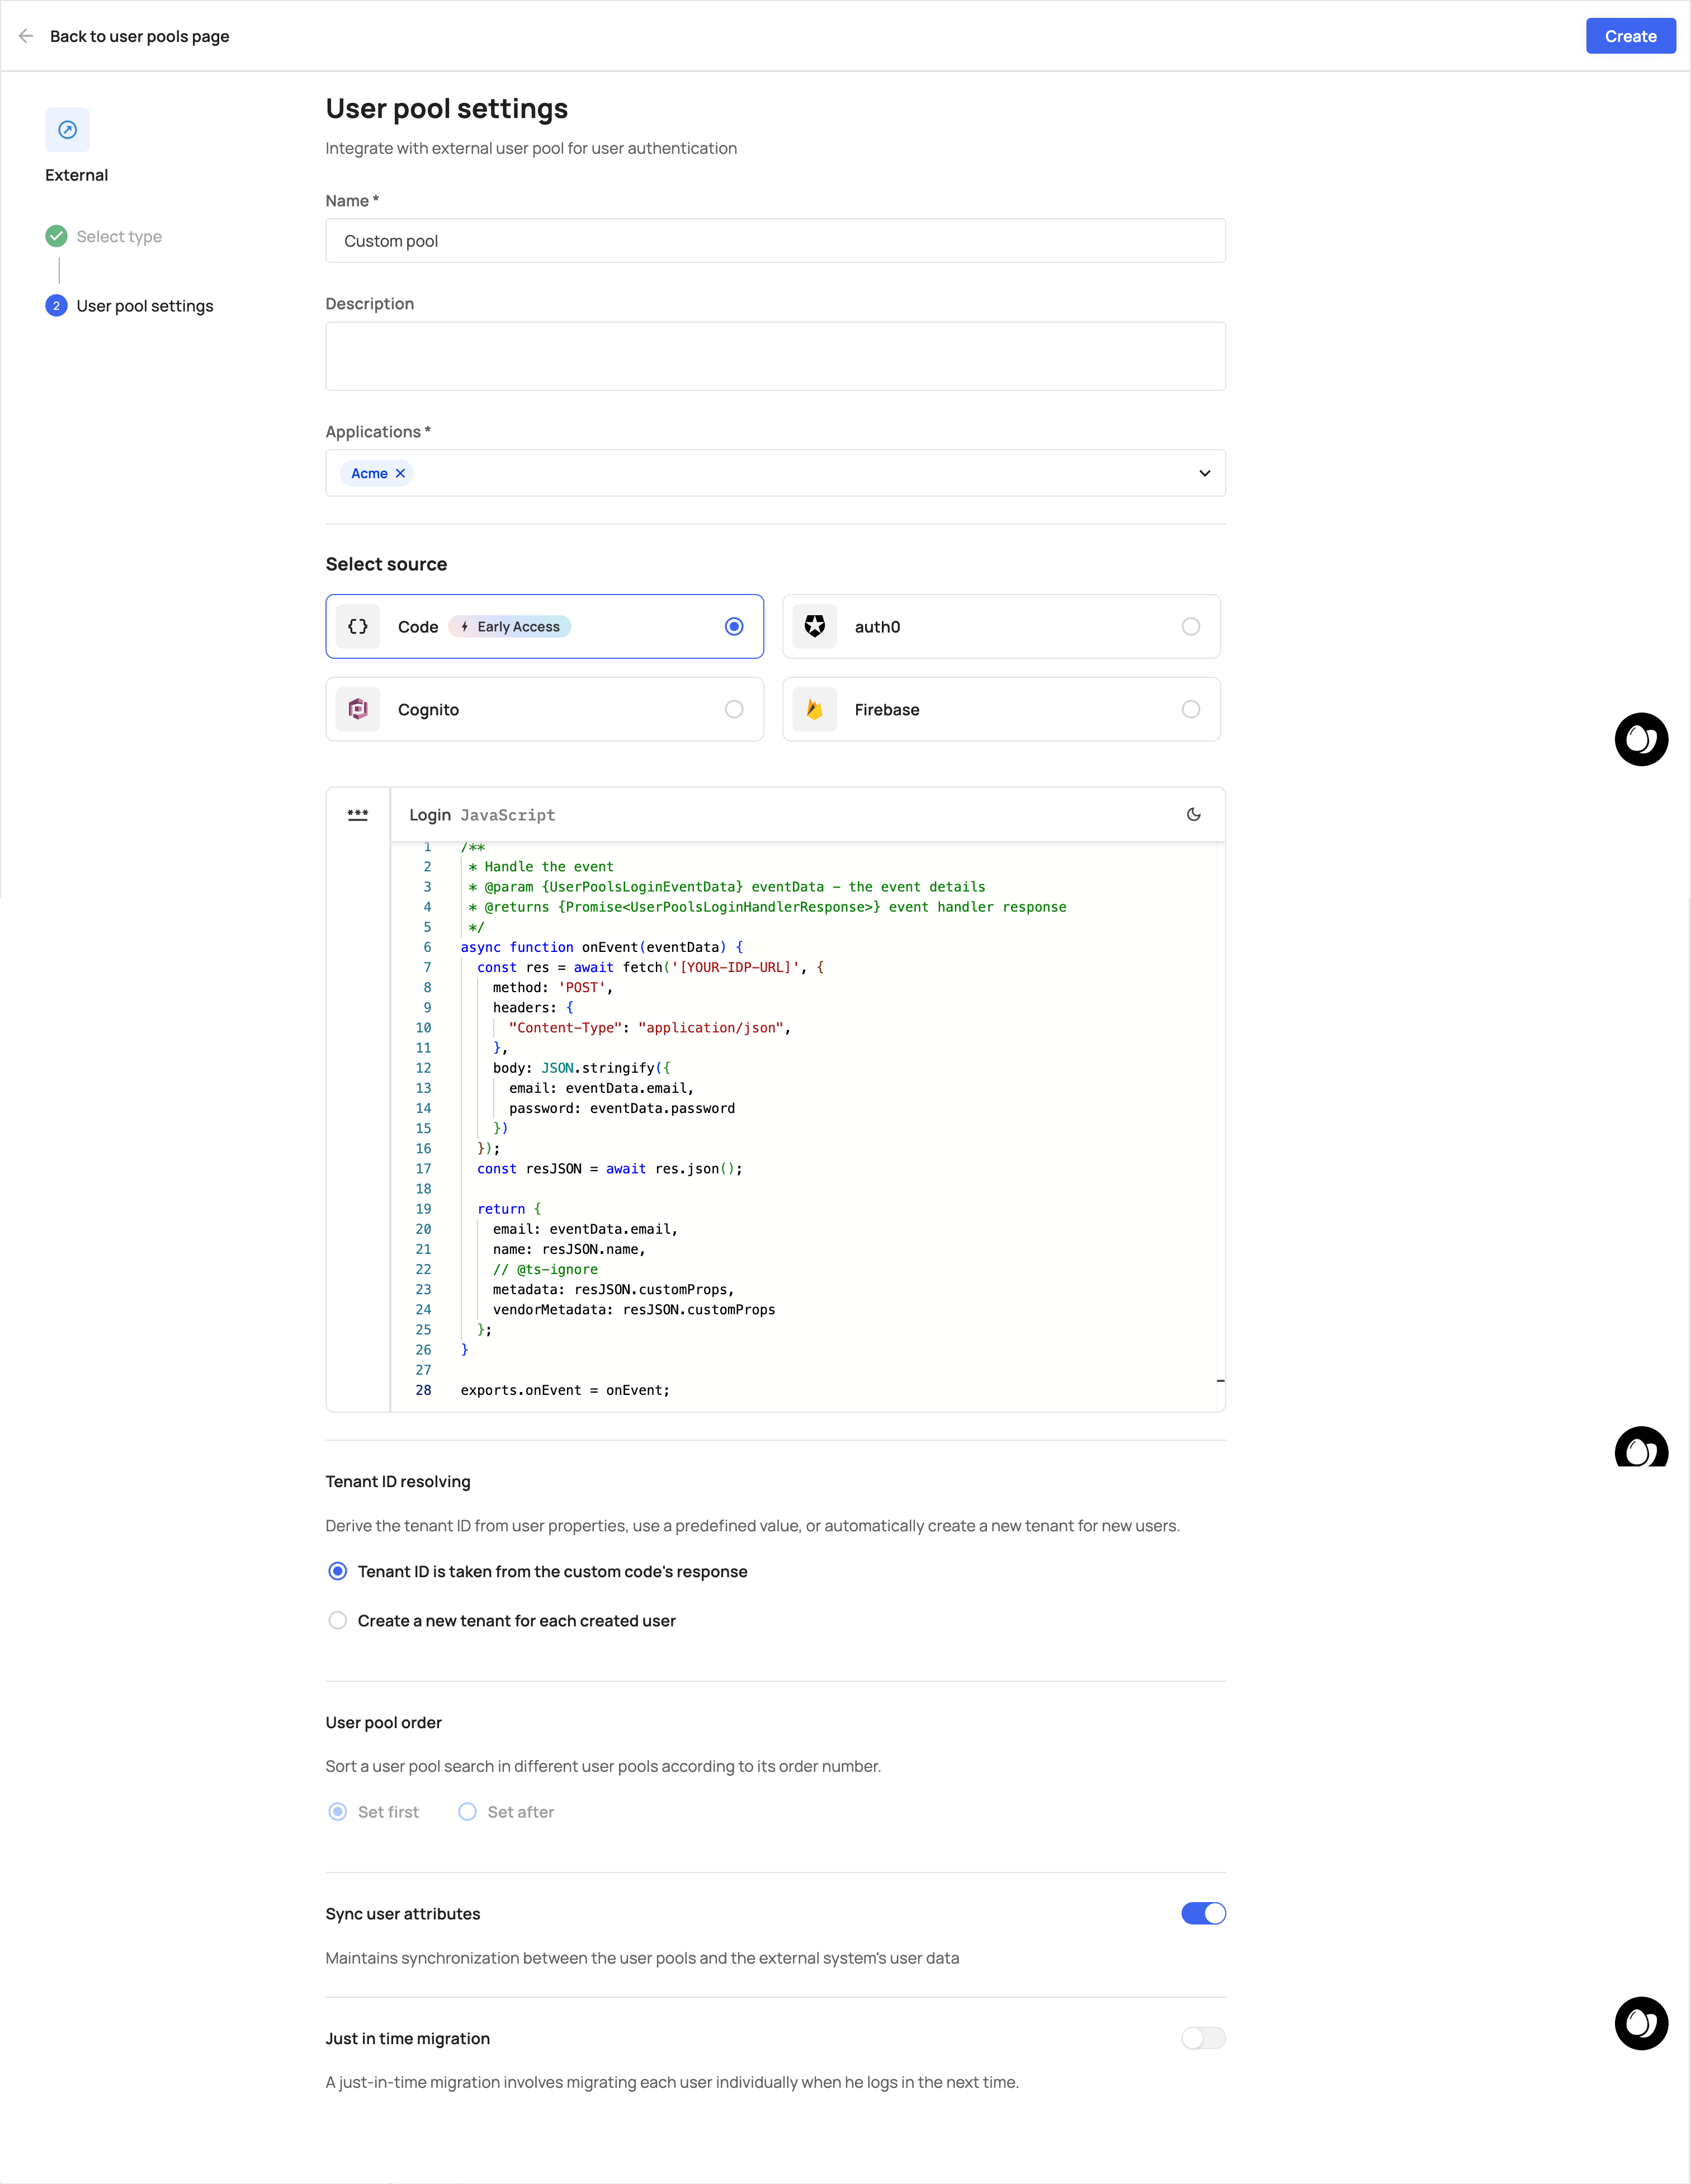Viewport: 1691px width, 2184px height.
Task: Remove the Acme application tag
Action: tap(401, 474)
